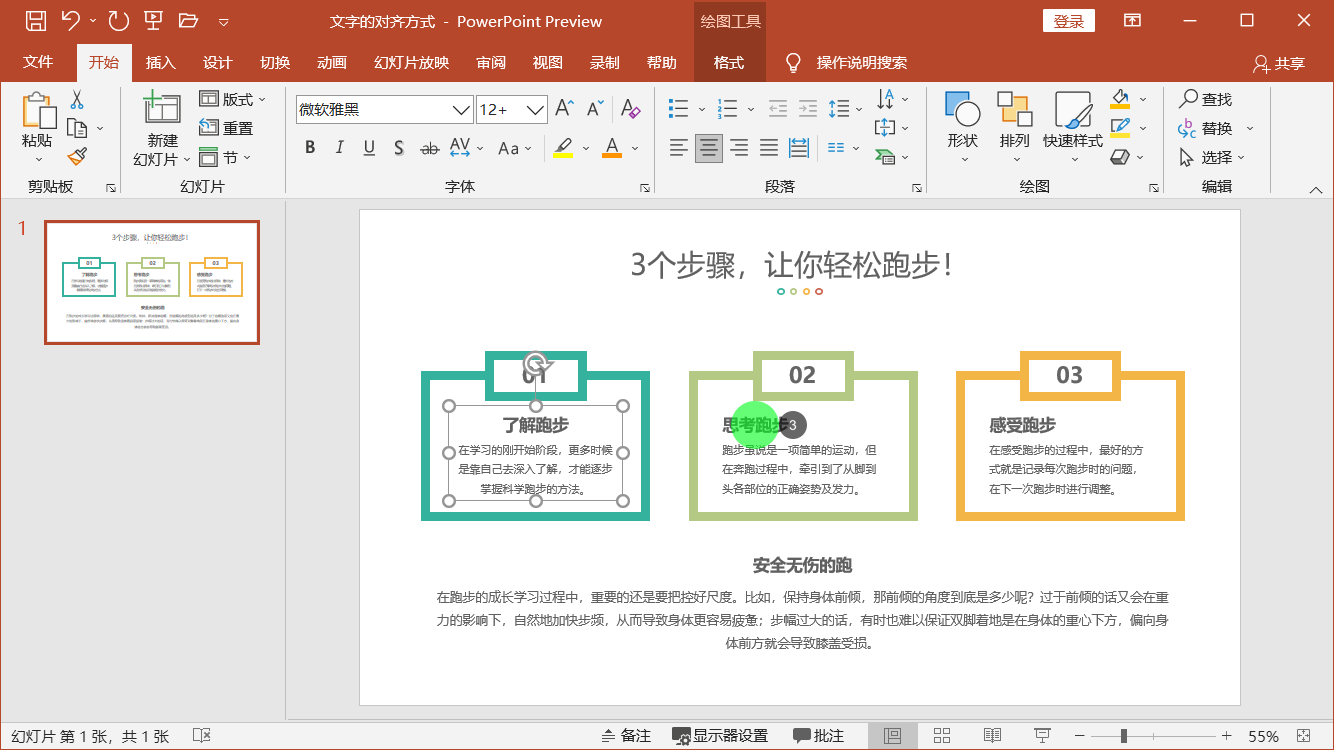Click the Shapes (形状) gallery icon
This screenshot has height=750, width=1334.
tap(962, 109)
